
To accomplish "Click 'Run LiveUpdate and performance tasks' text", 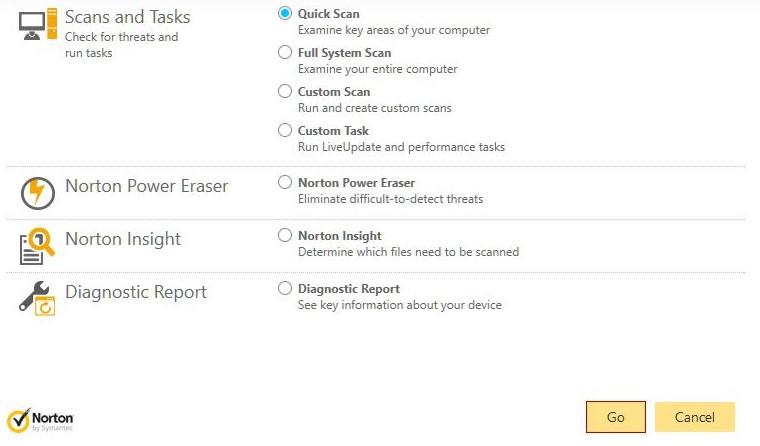I will click(x=401, y=147).
